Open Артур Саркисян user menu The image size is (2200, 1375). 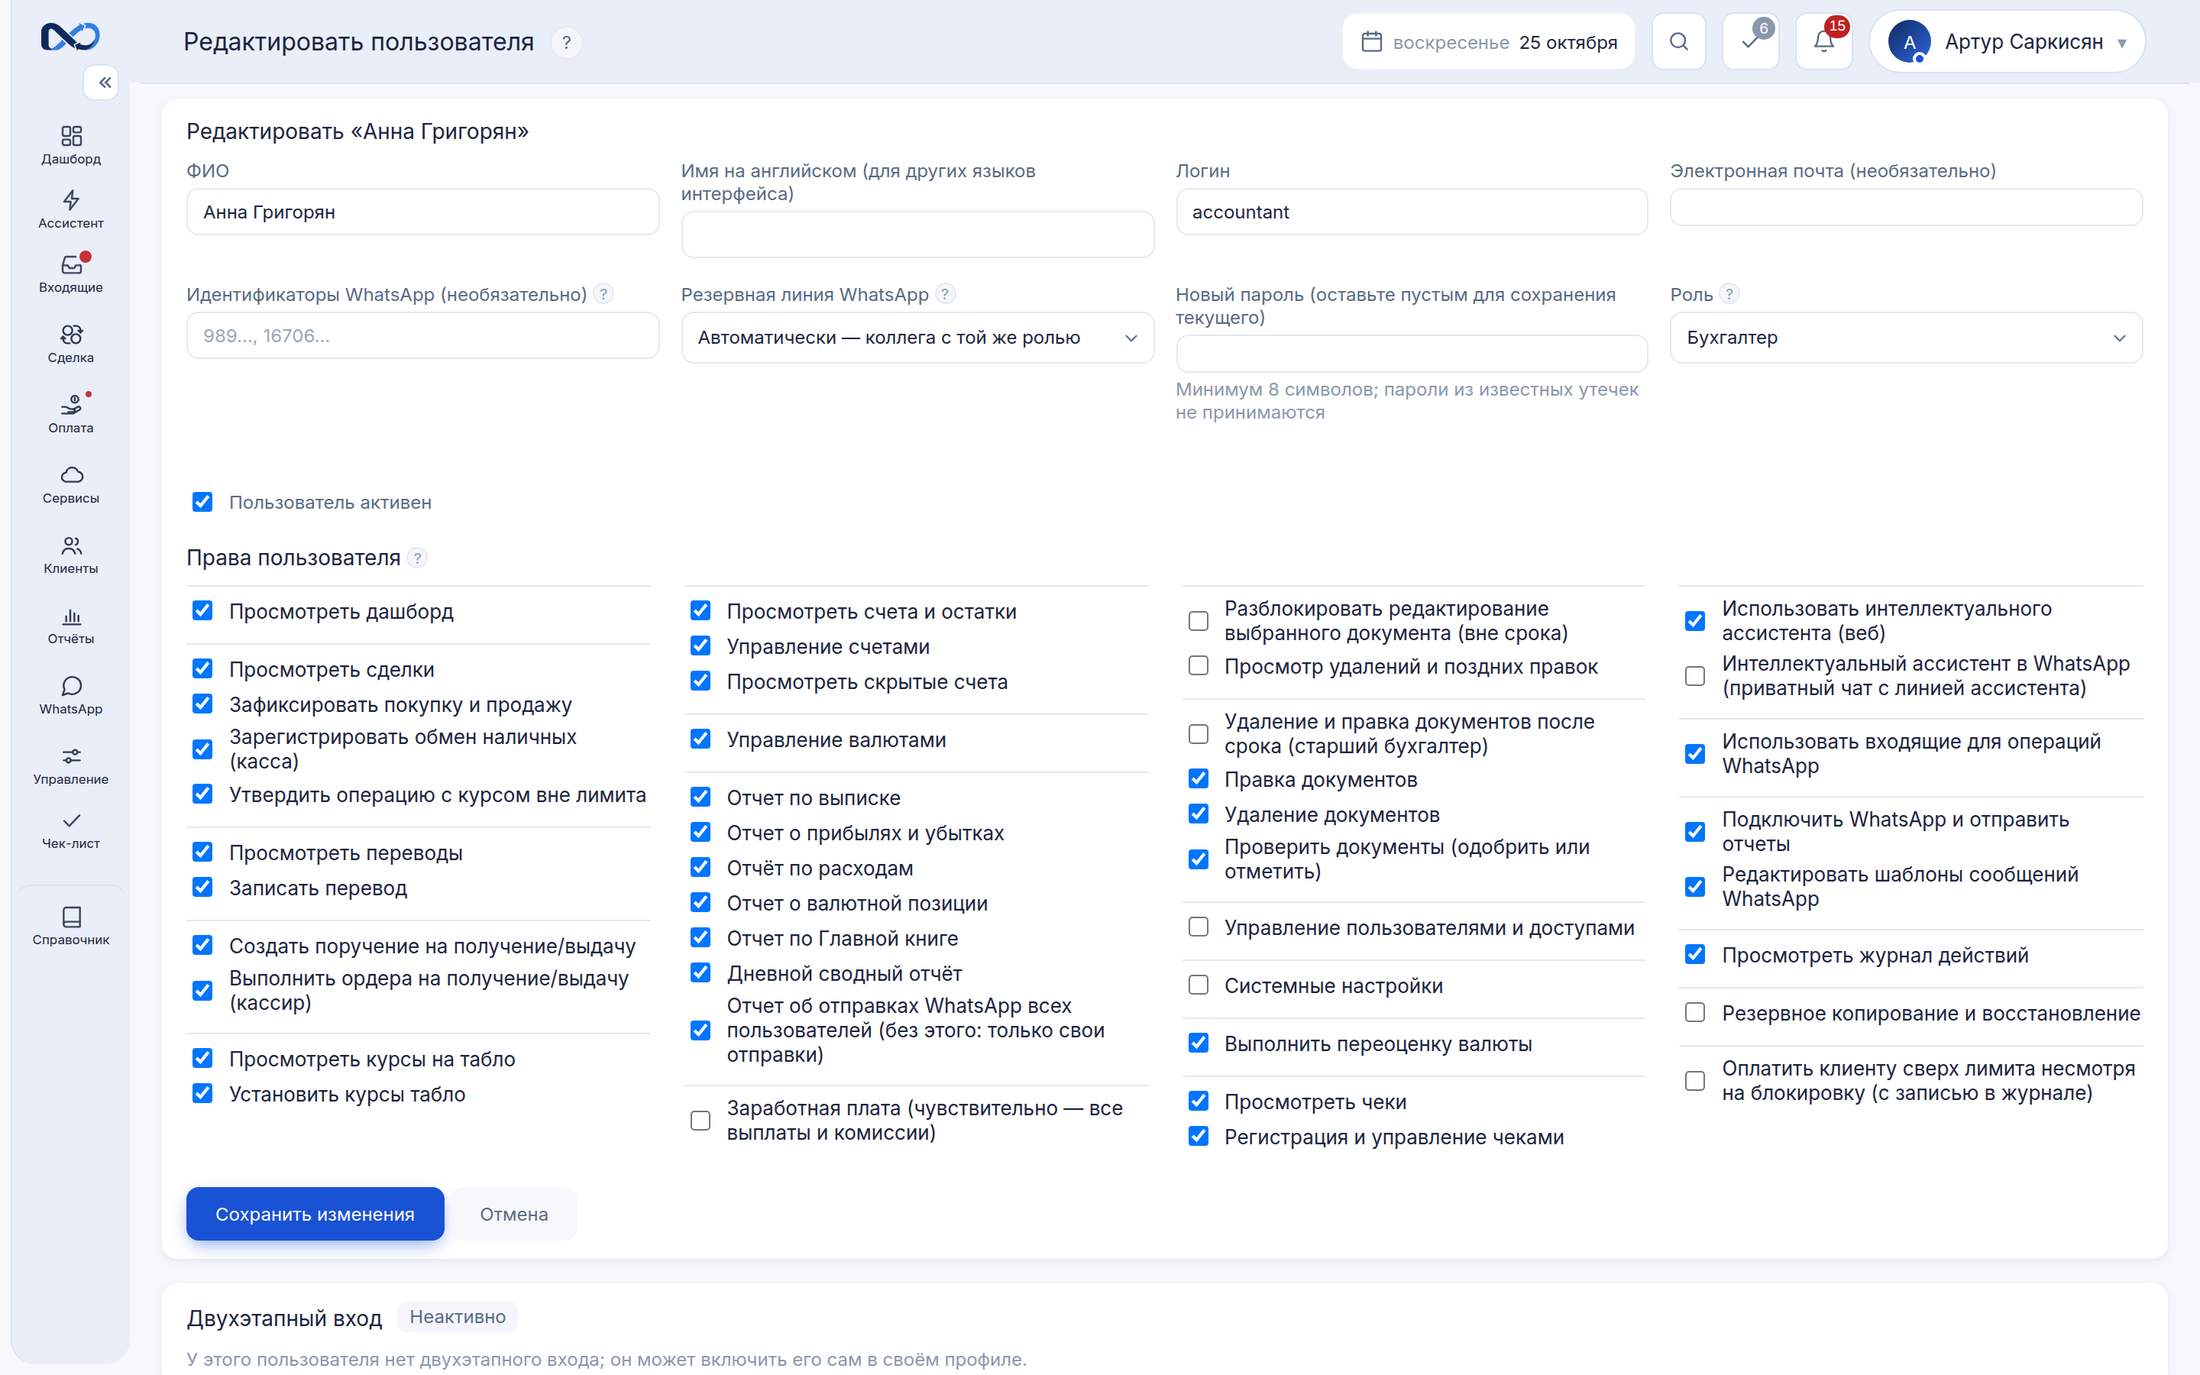coord(2007,42)
